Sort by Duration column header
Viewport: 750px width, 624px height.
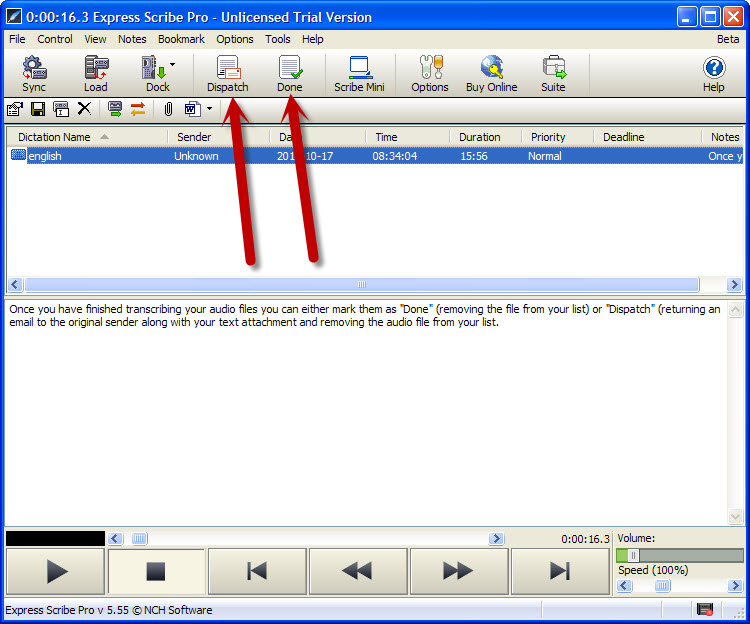click(x=485, y=137)
